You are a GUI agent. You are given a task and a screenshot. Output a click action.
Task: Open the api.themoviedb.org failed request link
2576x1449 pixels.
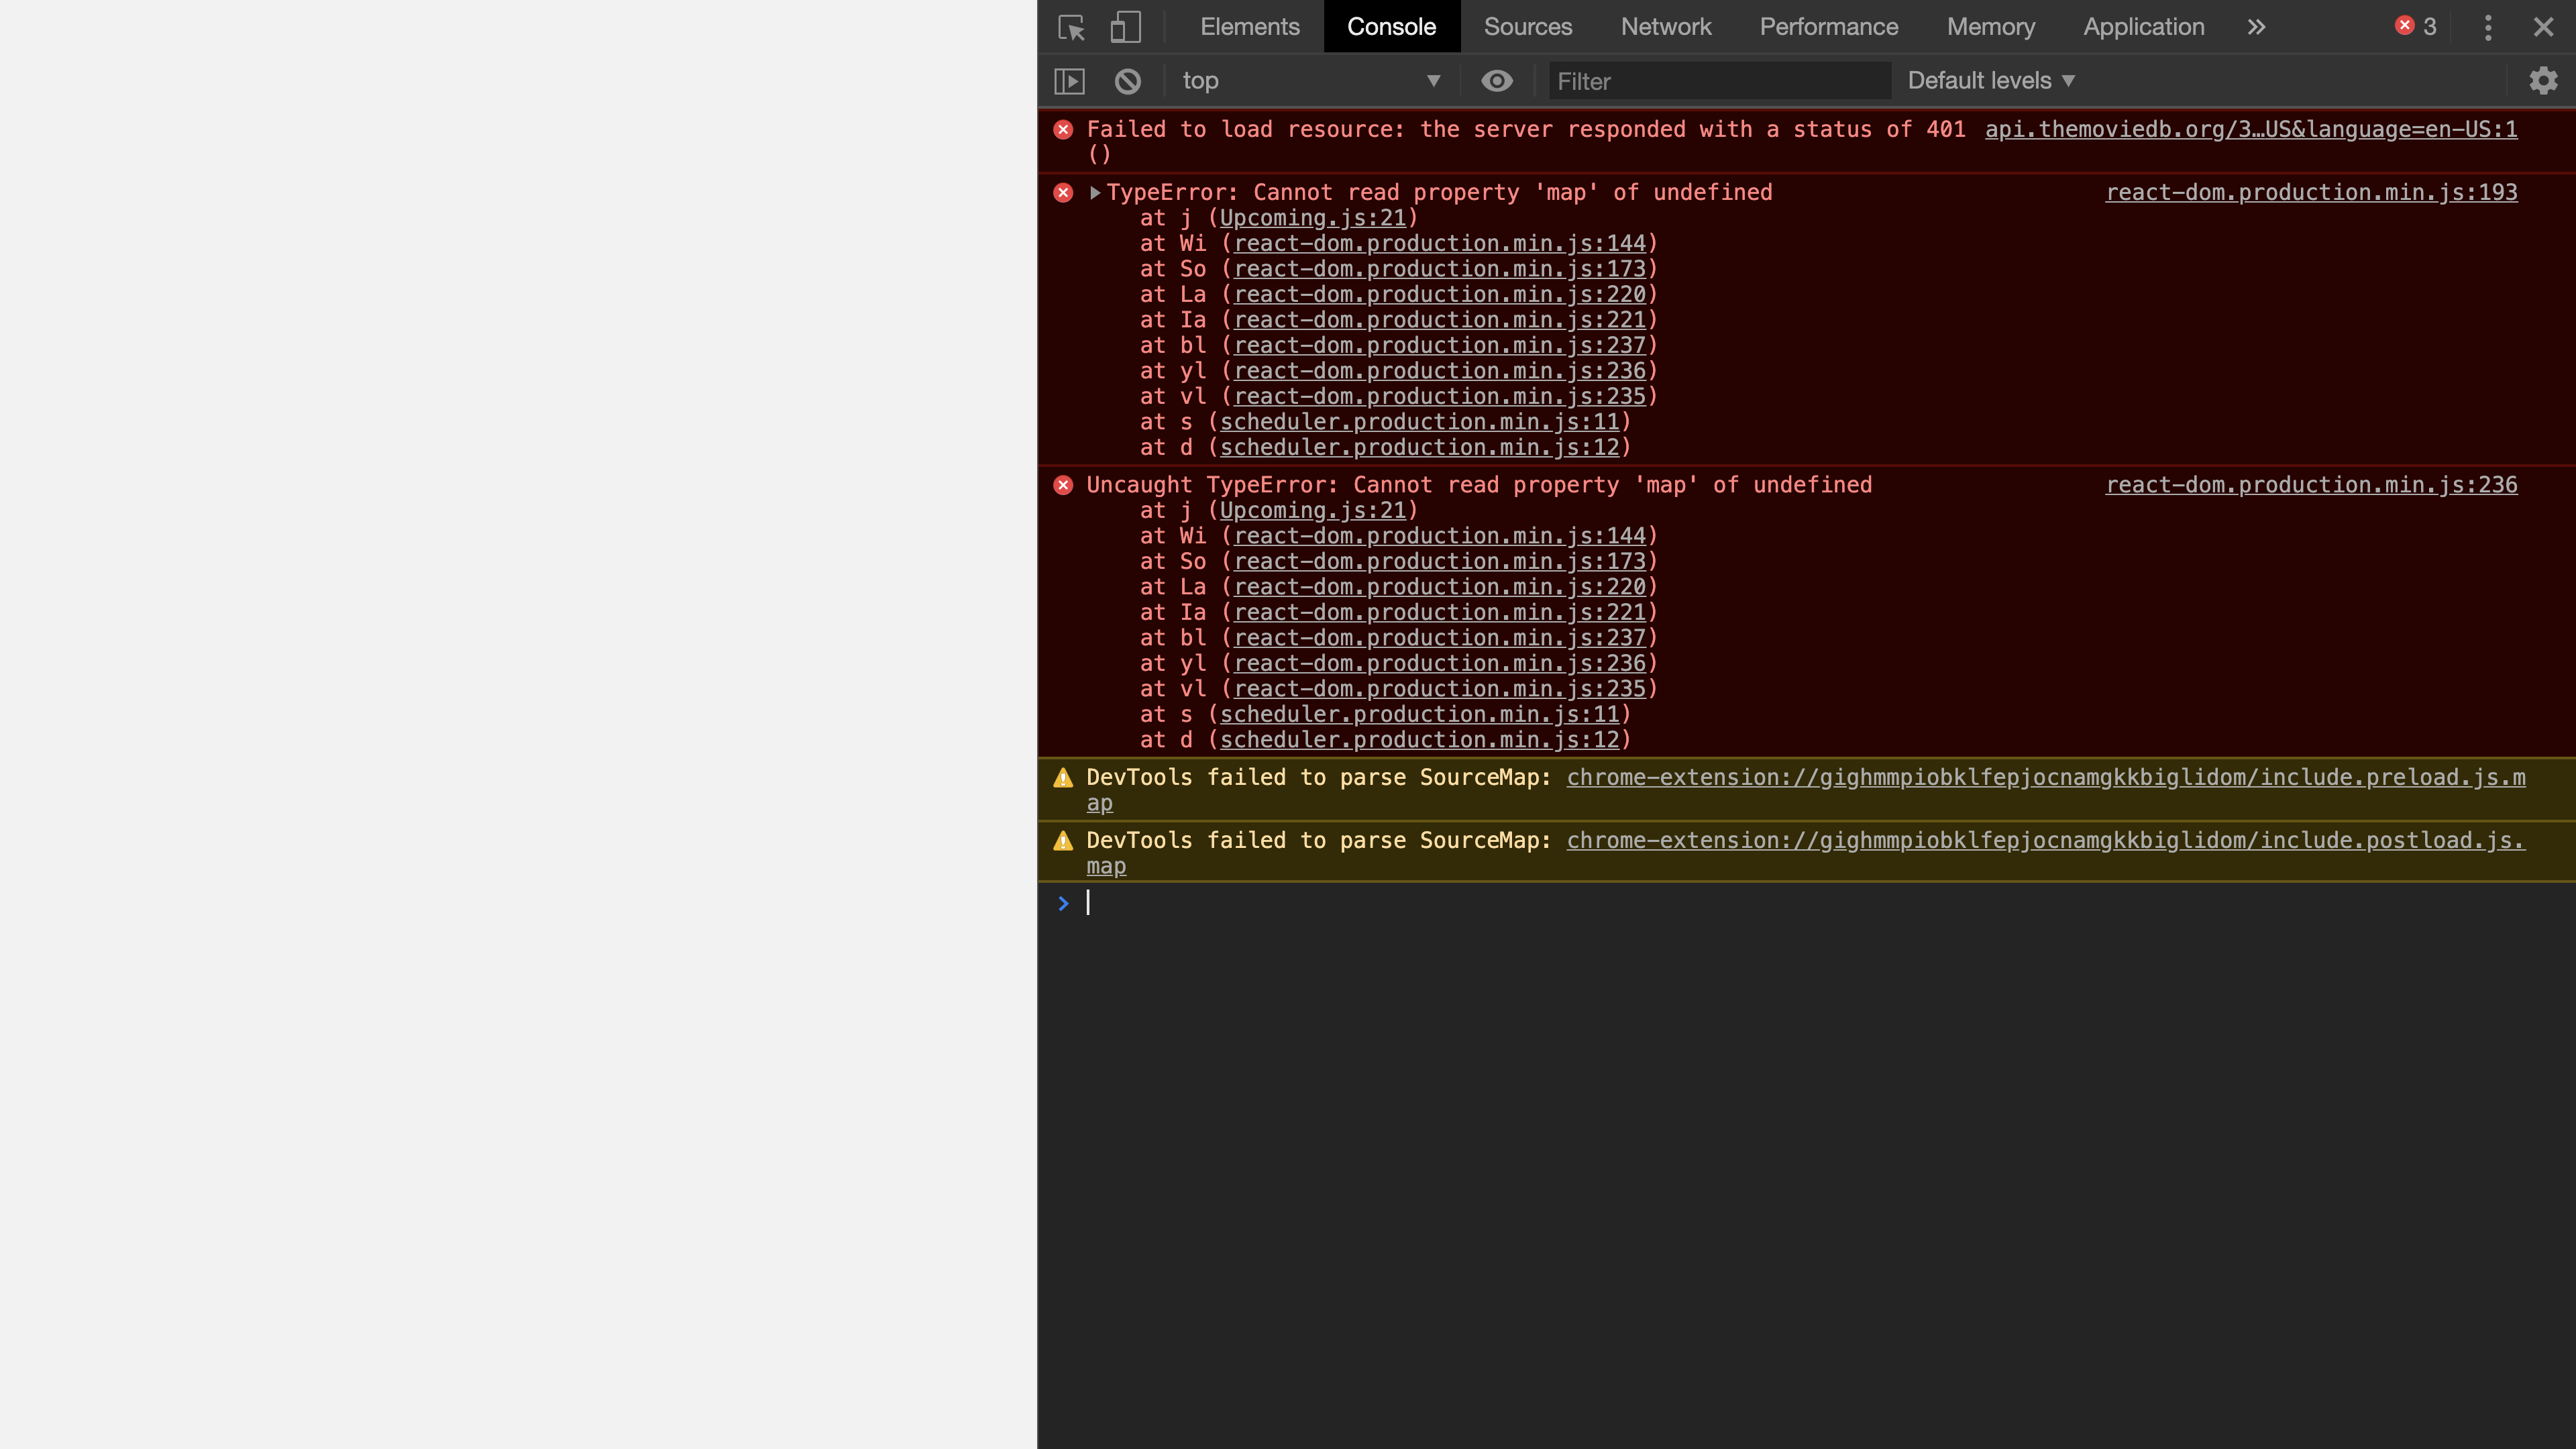[x=2251, y=129]
